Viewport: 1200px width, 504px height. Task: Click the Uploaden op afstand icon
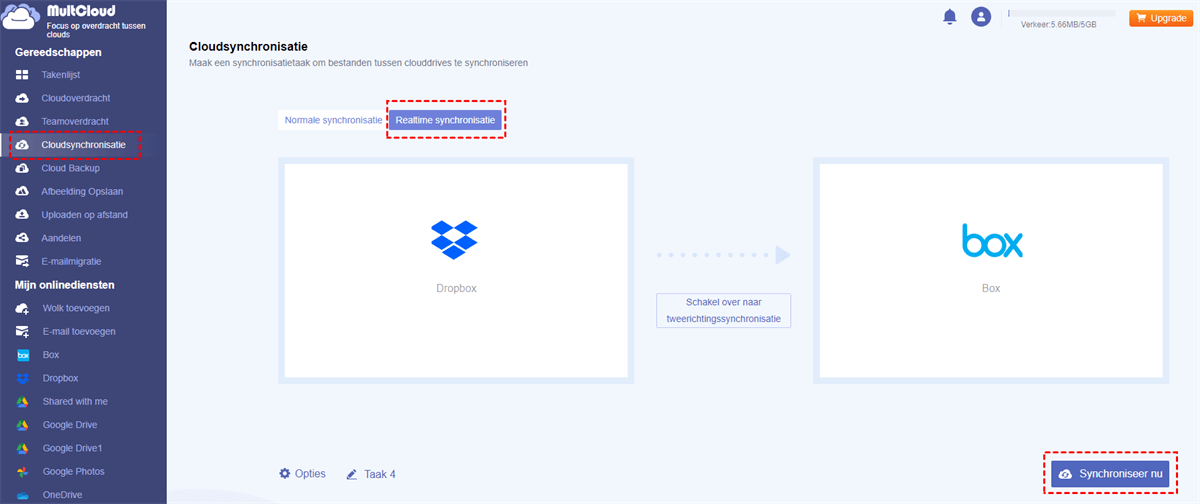tap(22, 214)
